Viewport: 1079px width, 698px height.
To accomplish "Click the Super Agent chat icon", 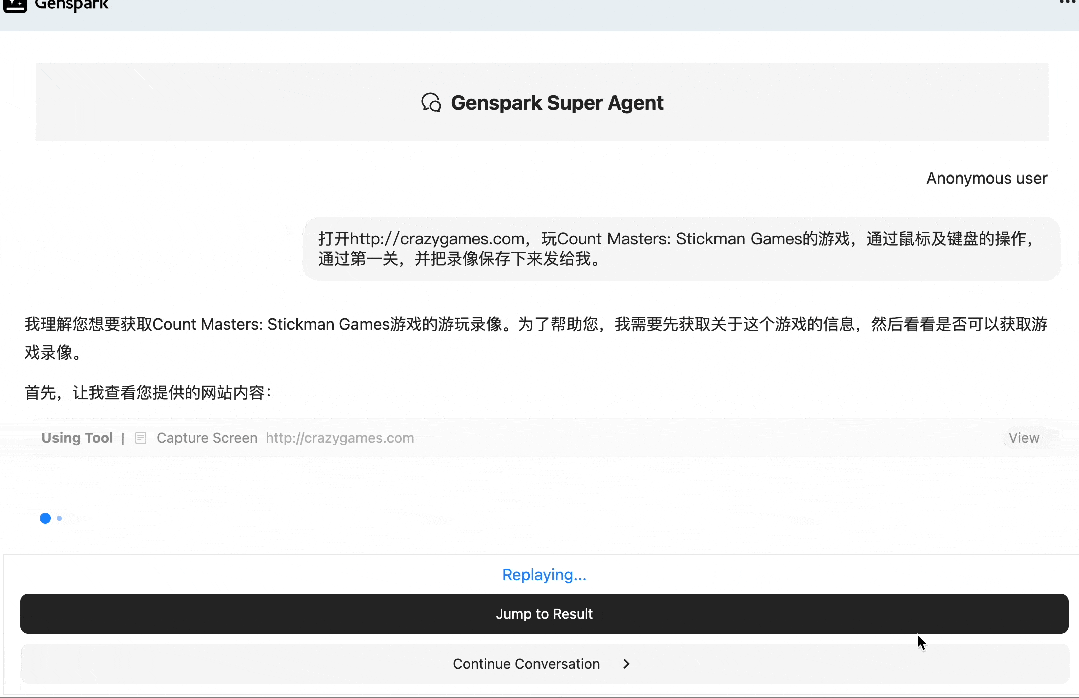I will 431,103.
